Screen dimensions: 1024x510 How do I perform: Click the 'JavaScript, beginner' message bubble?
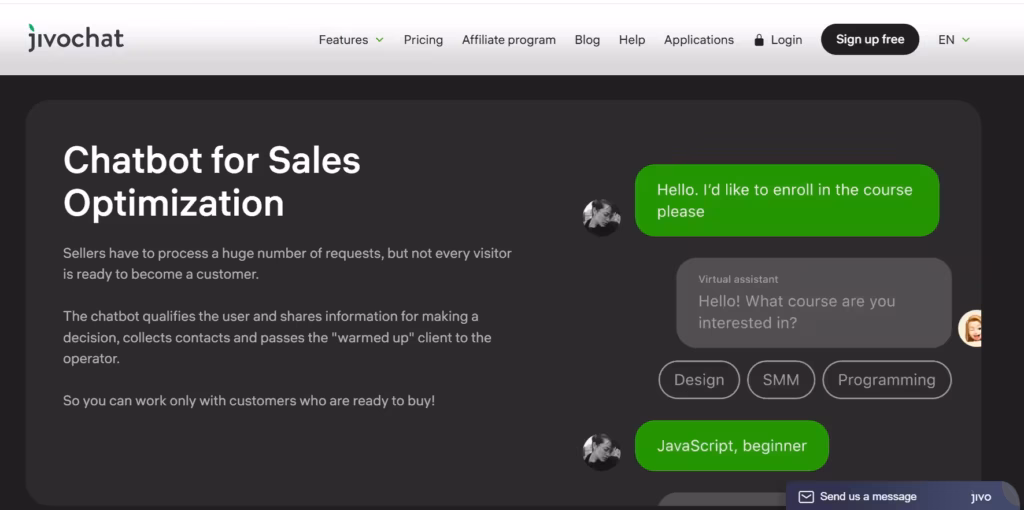pos(731,446)
